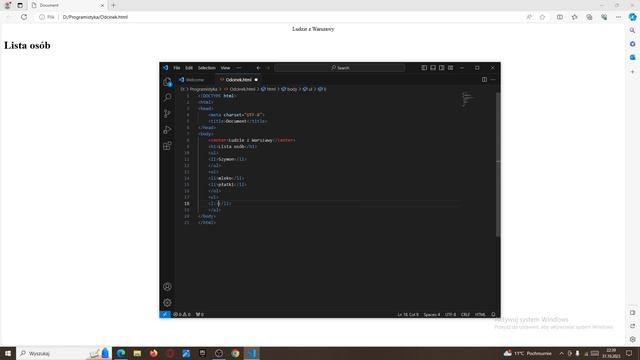This screenshot has width=640, height=360.
Task: Open Source Control view in the activity bar
Action: (167, 113)
